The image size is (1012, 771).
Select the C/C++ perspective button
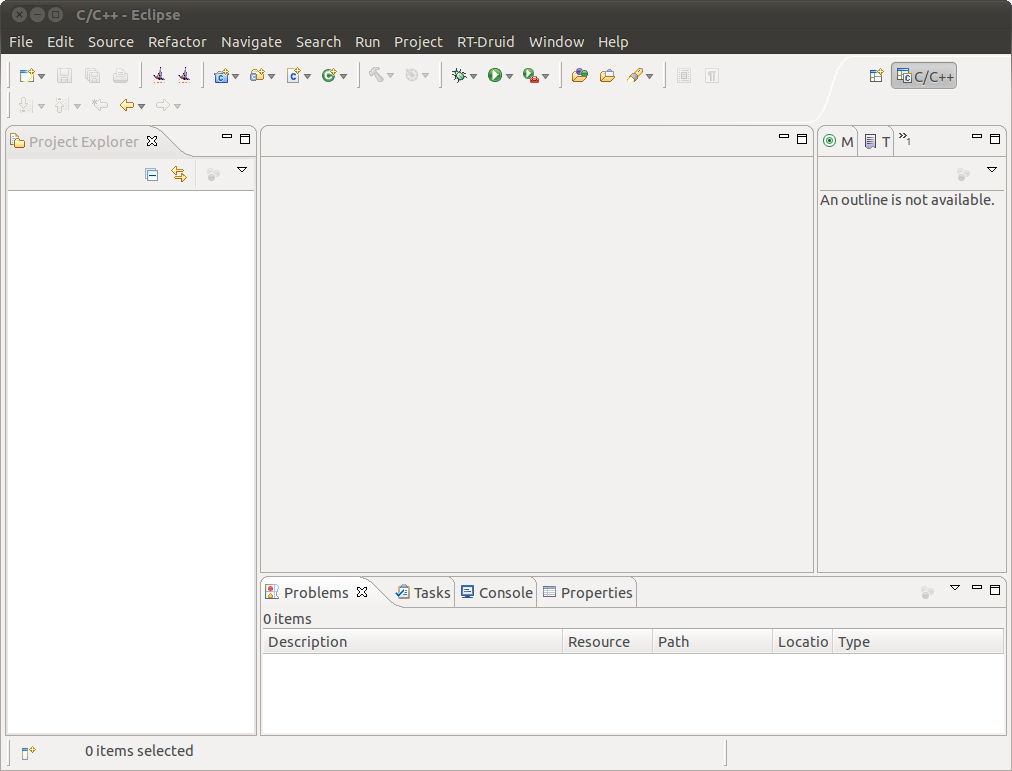tap(924, 76)
